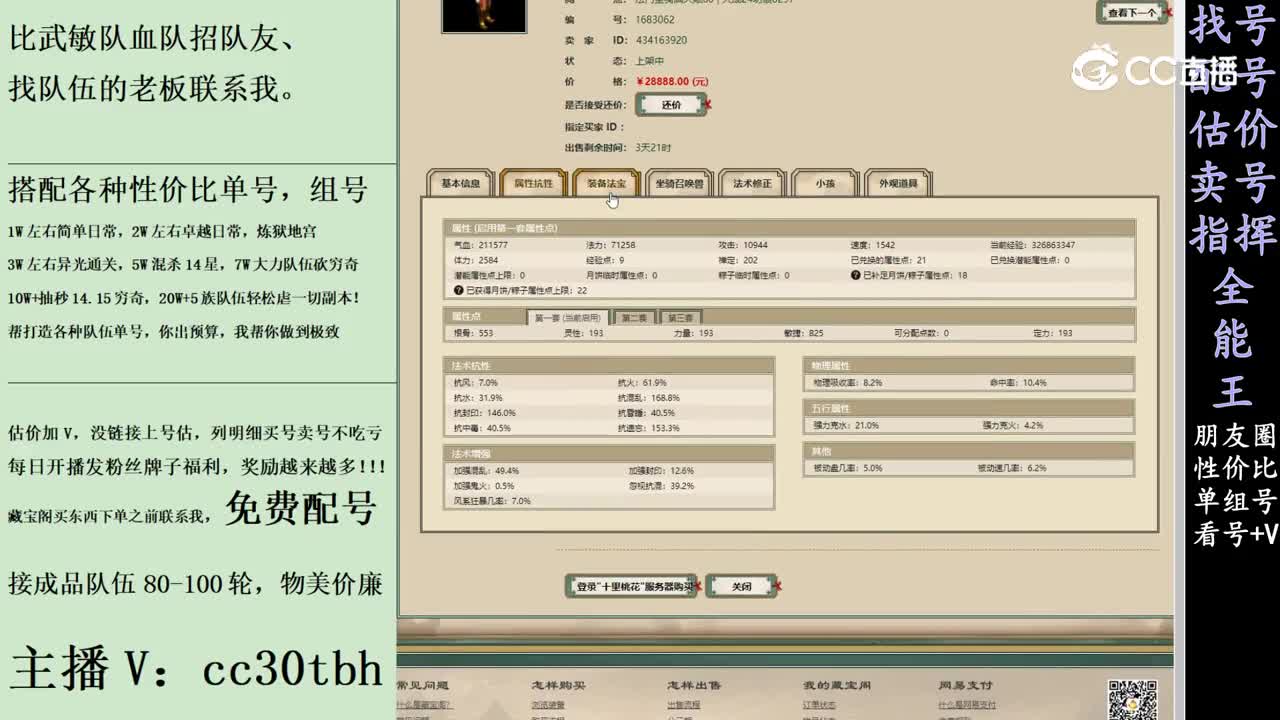
Task: Click the 敏捷: 825 value
Action: 804,333
